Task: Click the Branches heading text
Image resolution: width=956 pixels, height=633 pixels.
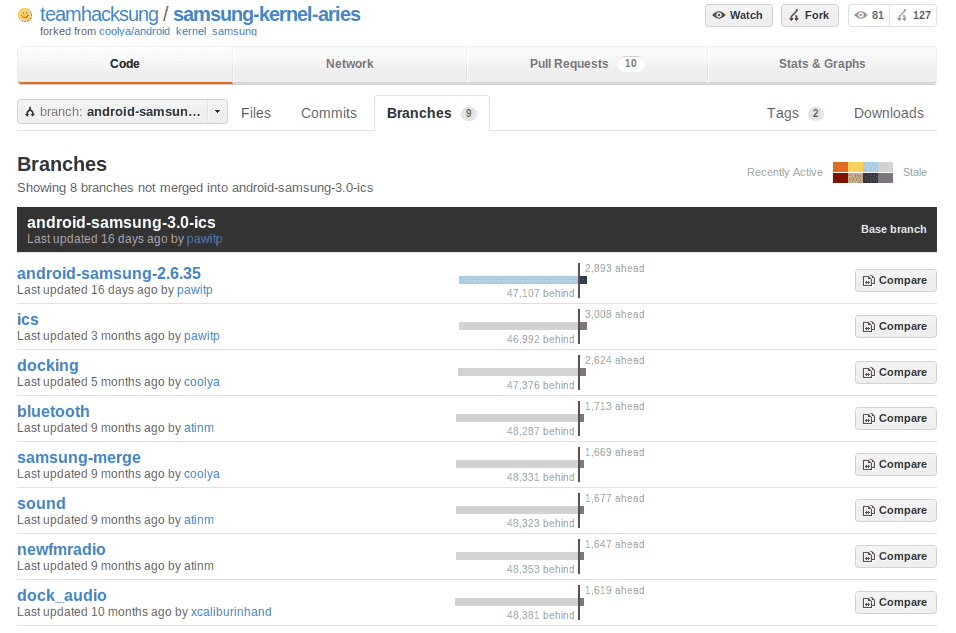Action: click(62, 164)
